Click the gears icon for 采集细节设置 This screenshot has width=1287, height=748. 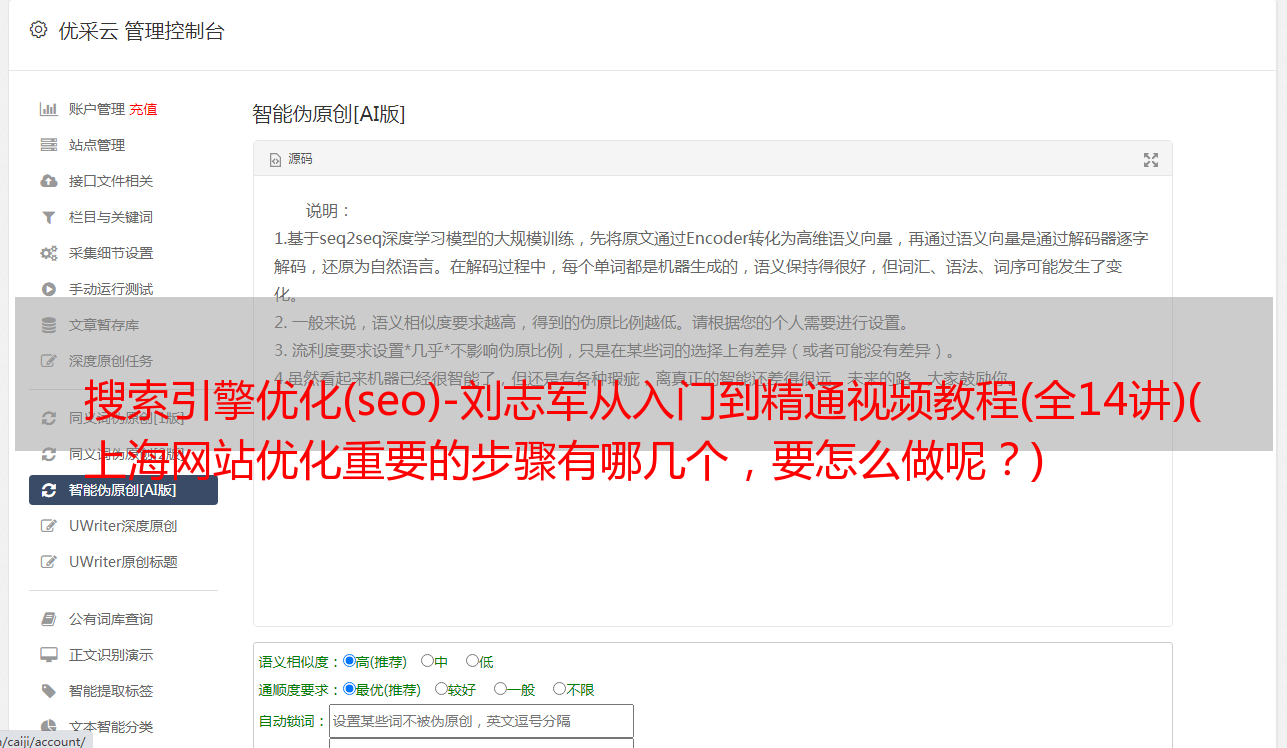pos(48,253)
